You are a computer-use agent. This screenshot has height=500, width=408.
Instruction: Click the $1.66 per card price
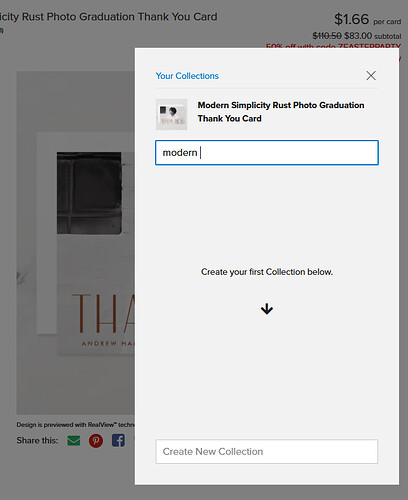point(367,19)
